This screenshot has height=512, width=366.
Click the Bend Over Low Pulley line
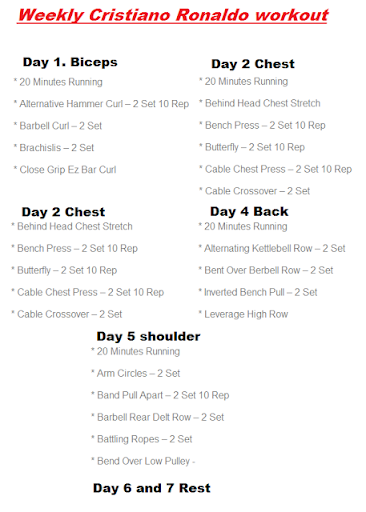coord(143,461)
